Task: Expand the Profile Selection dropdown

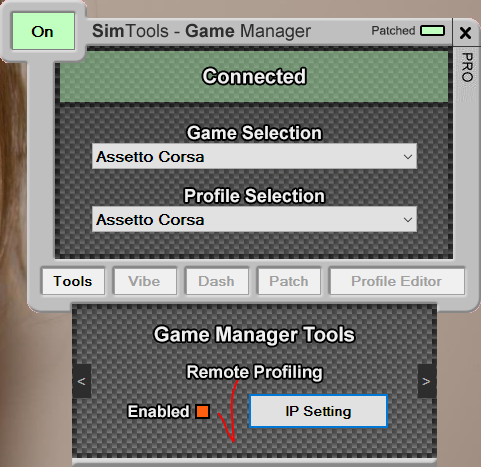Action: coord(254,219)
